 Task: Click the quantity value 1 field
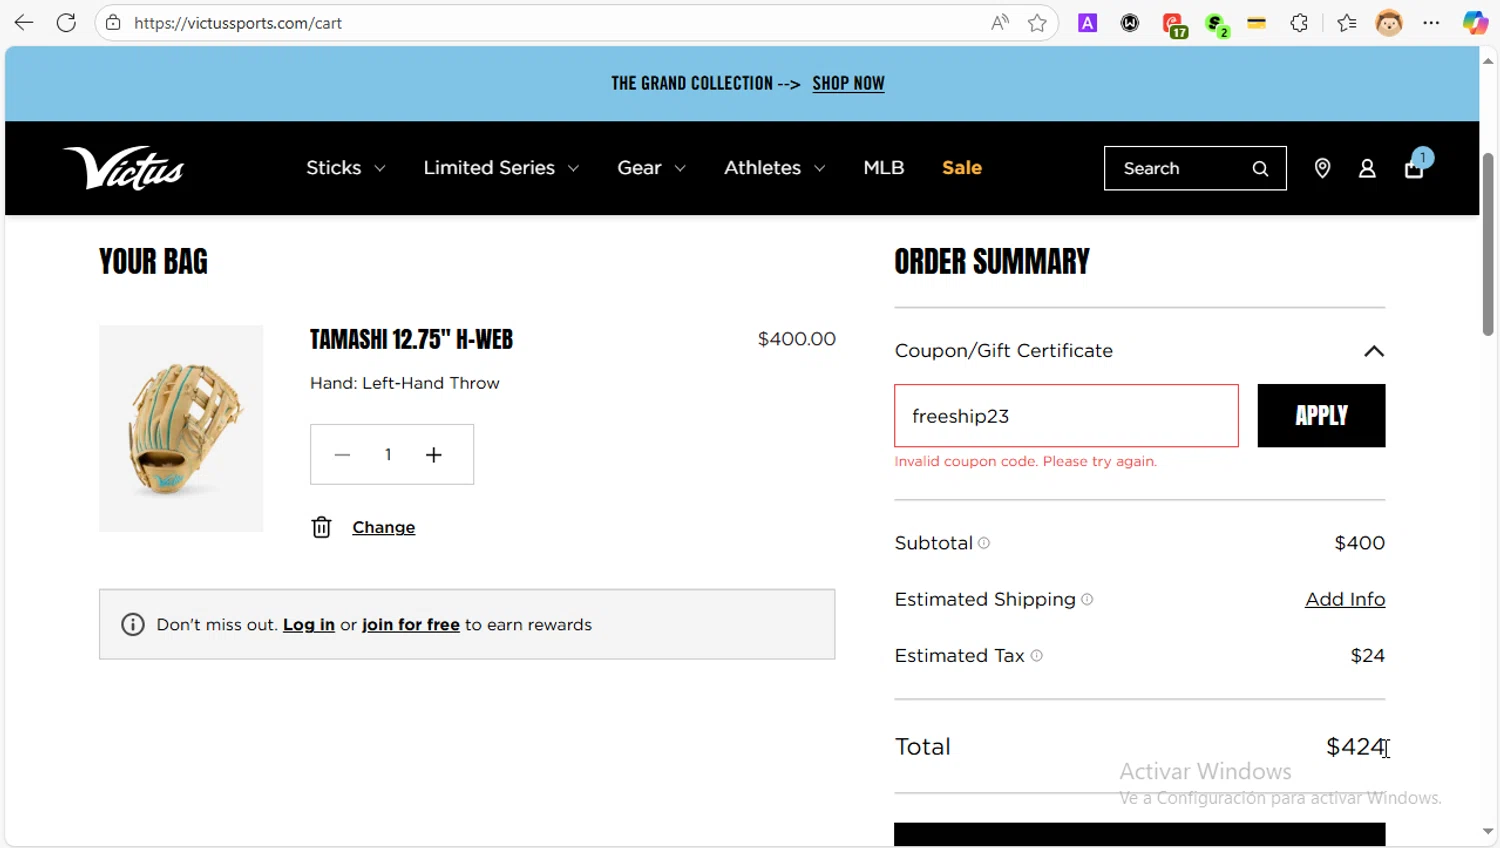[388, 455]
